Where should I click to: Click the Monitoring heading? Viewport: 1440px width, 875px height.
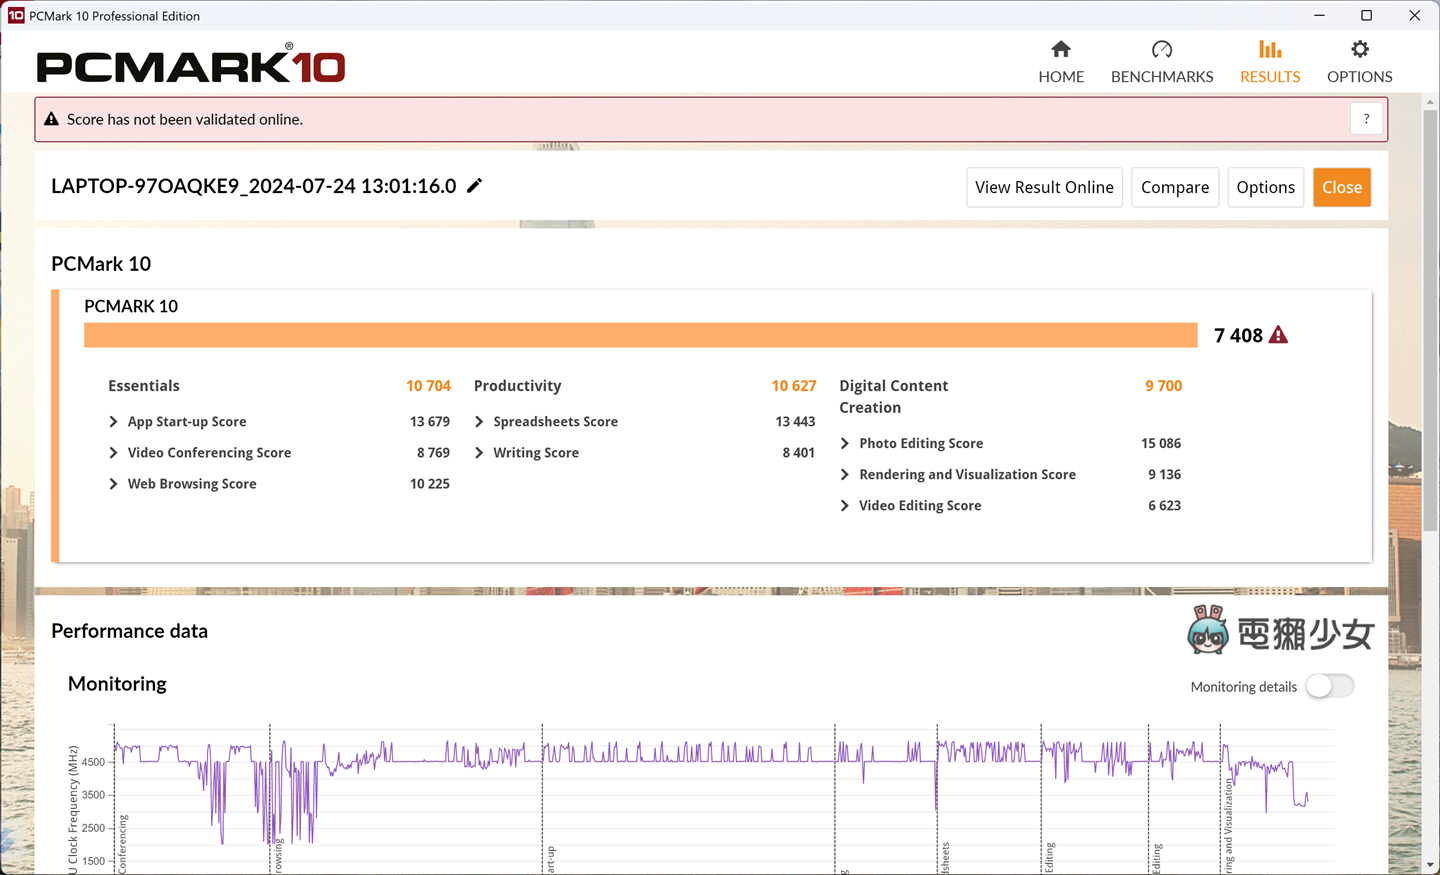tap(117, 684)
